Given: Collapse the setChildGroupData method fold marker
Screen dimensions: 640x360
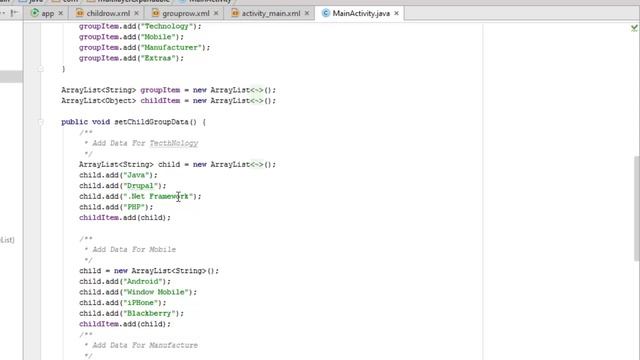Looking at the screenshot, I should pos(40,122).
